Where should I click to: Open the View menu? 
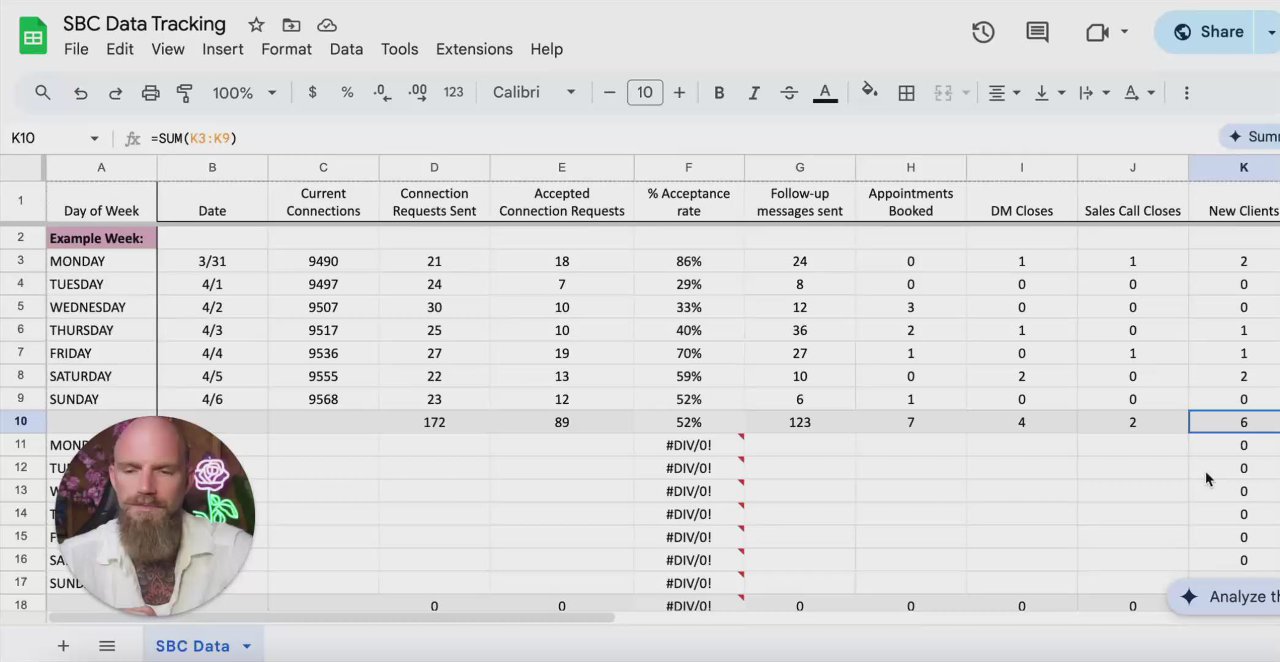[x=168, y=49]
